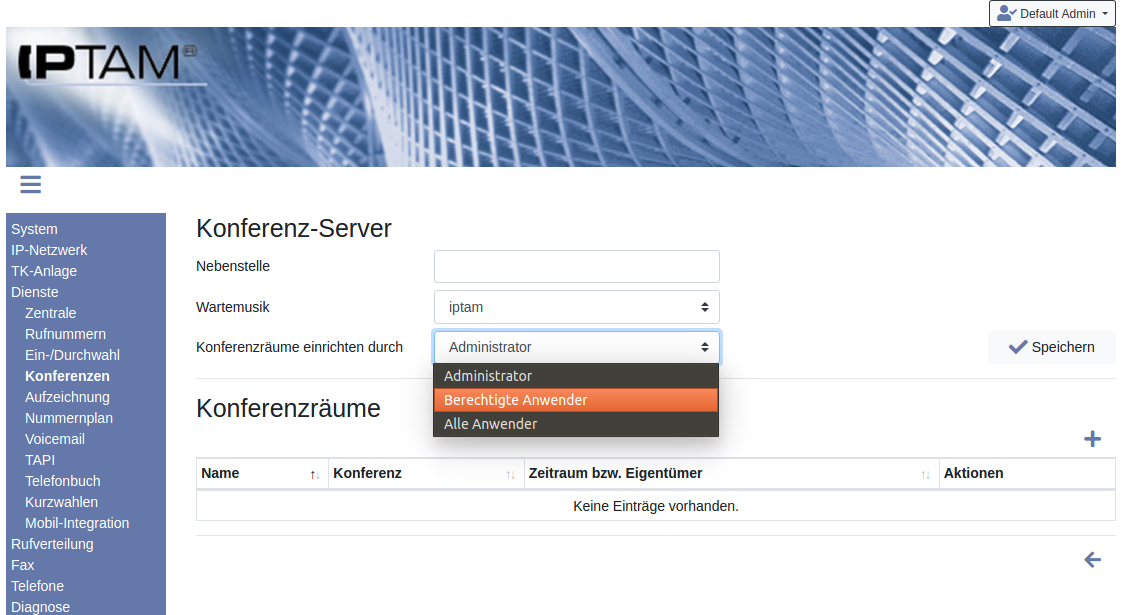This screenshot has height=615, width=1135.
Task: Toggle the hamburger menu icon
Action: coord(30,184)
